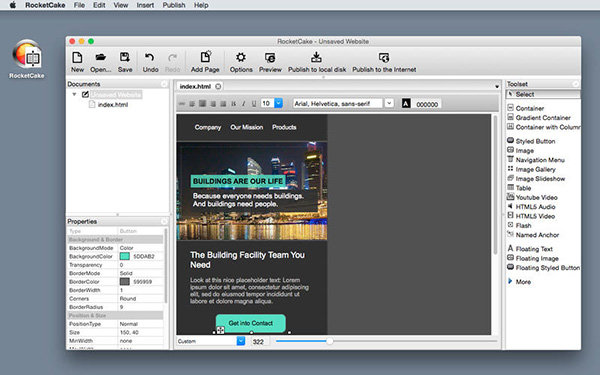Screen dimensions: 600x375
Task: Open the Publish menu
Action: [x=174, y=5]
